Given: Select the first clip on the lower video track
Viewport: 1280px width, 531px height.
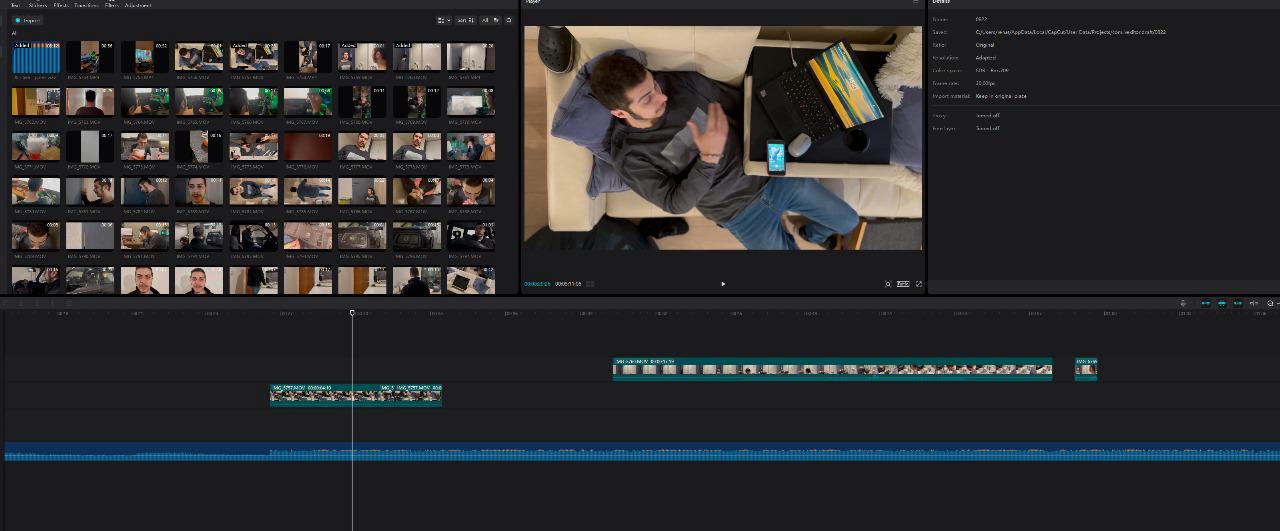Looking at the screenshot, I should [x=325, y=394].
